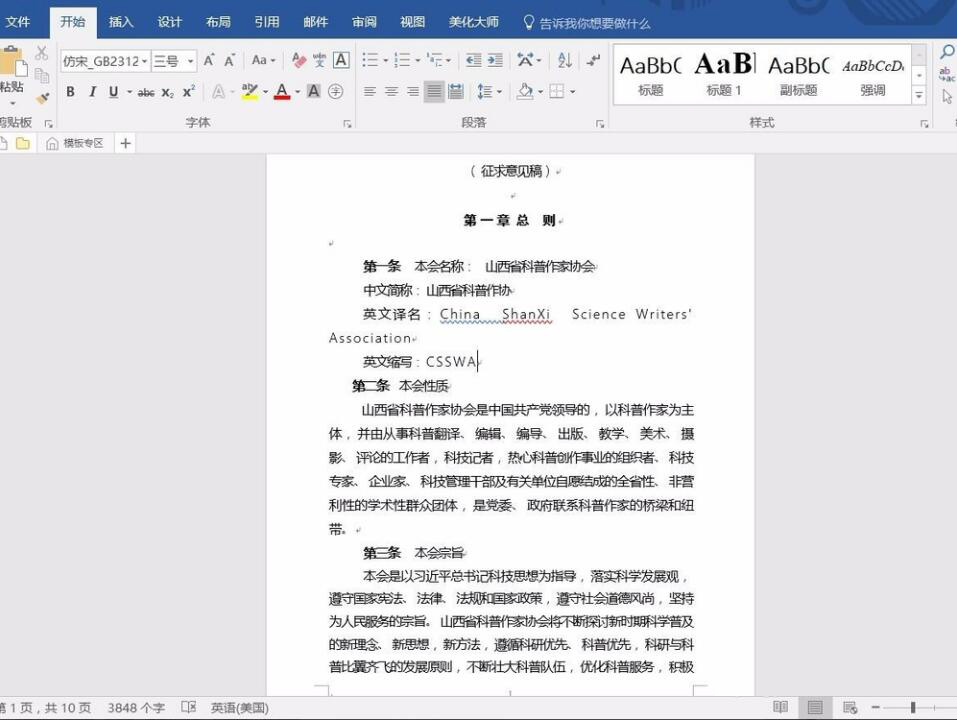Screen dimensions: 957x720
Task: Open the folder icon in template bar
Action: 23,143
